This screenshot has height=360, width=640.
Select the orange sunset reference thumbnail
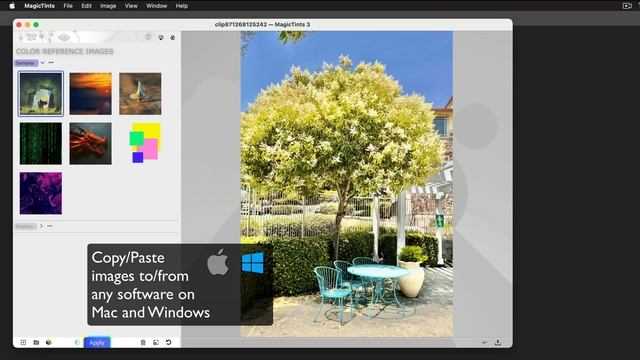pos(91,94)
